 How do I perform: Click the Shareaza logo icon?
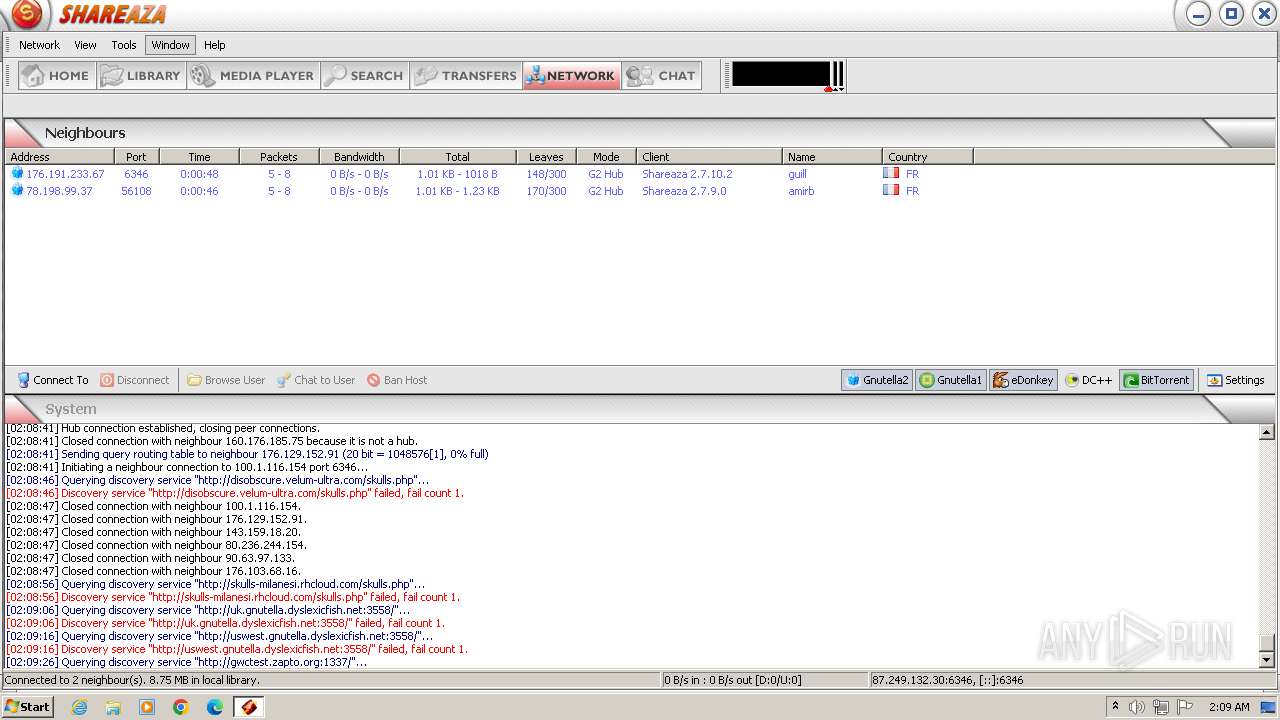tap(27, 14)
